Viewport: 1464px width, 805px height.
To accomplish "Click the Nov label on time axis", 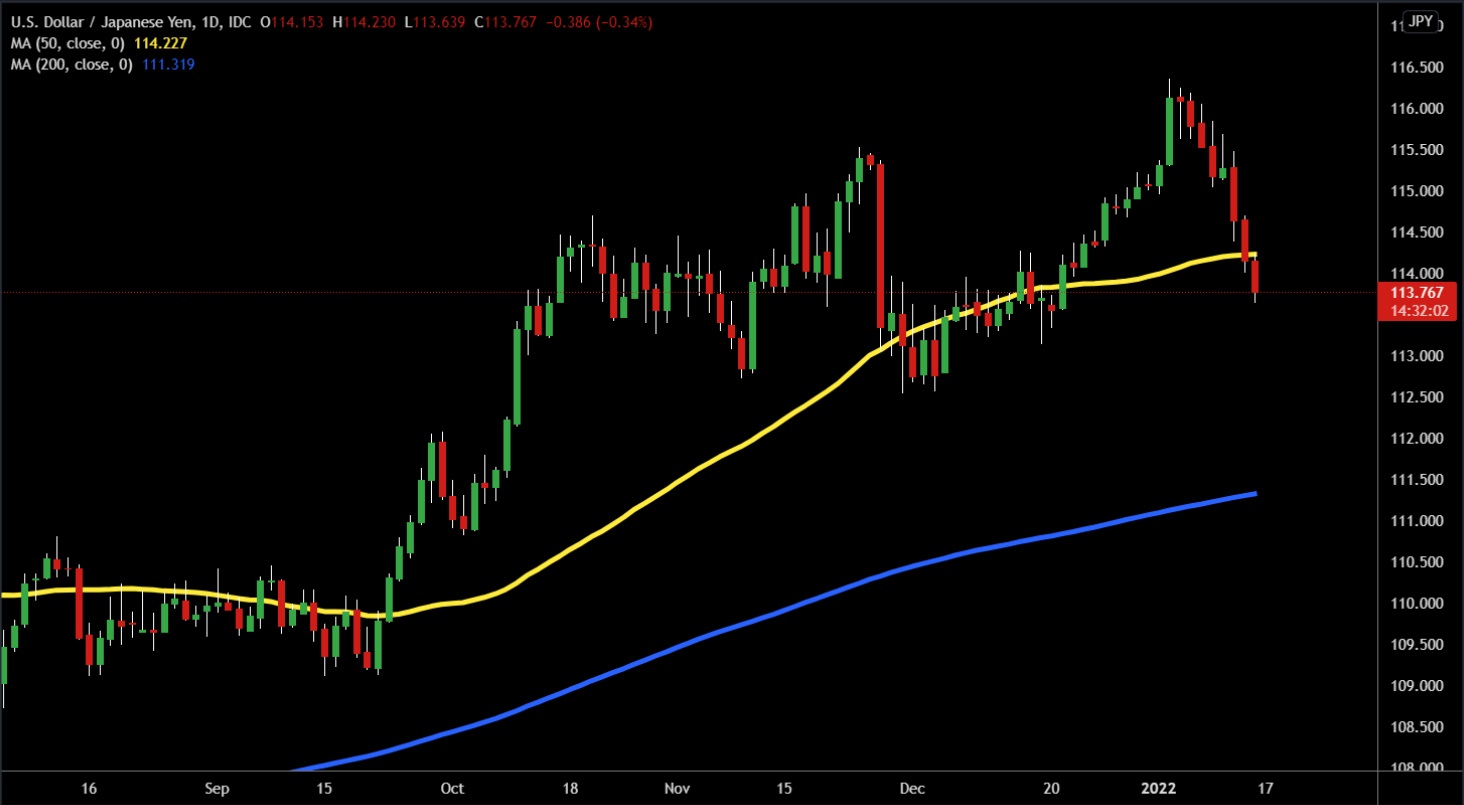I will tap(678, 789).
